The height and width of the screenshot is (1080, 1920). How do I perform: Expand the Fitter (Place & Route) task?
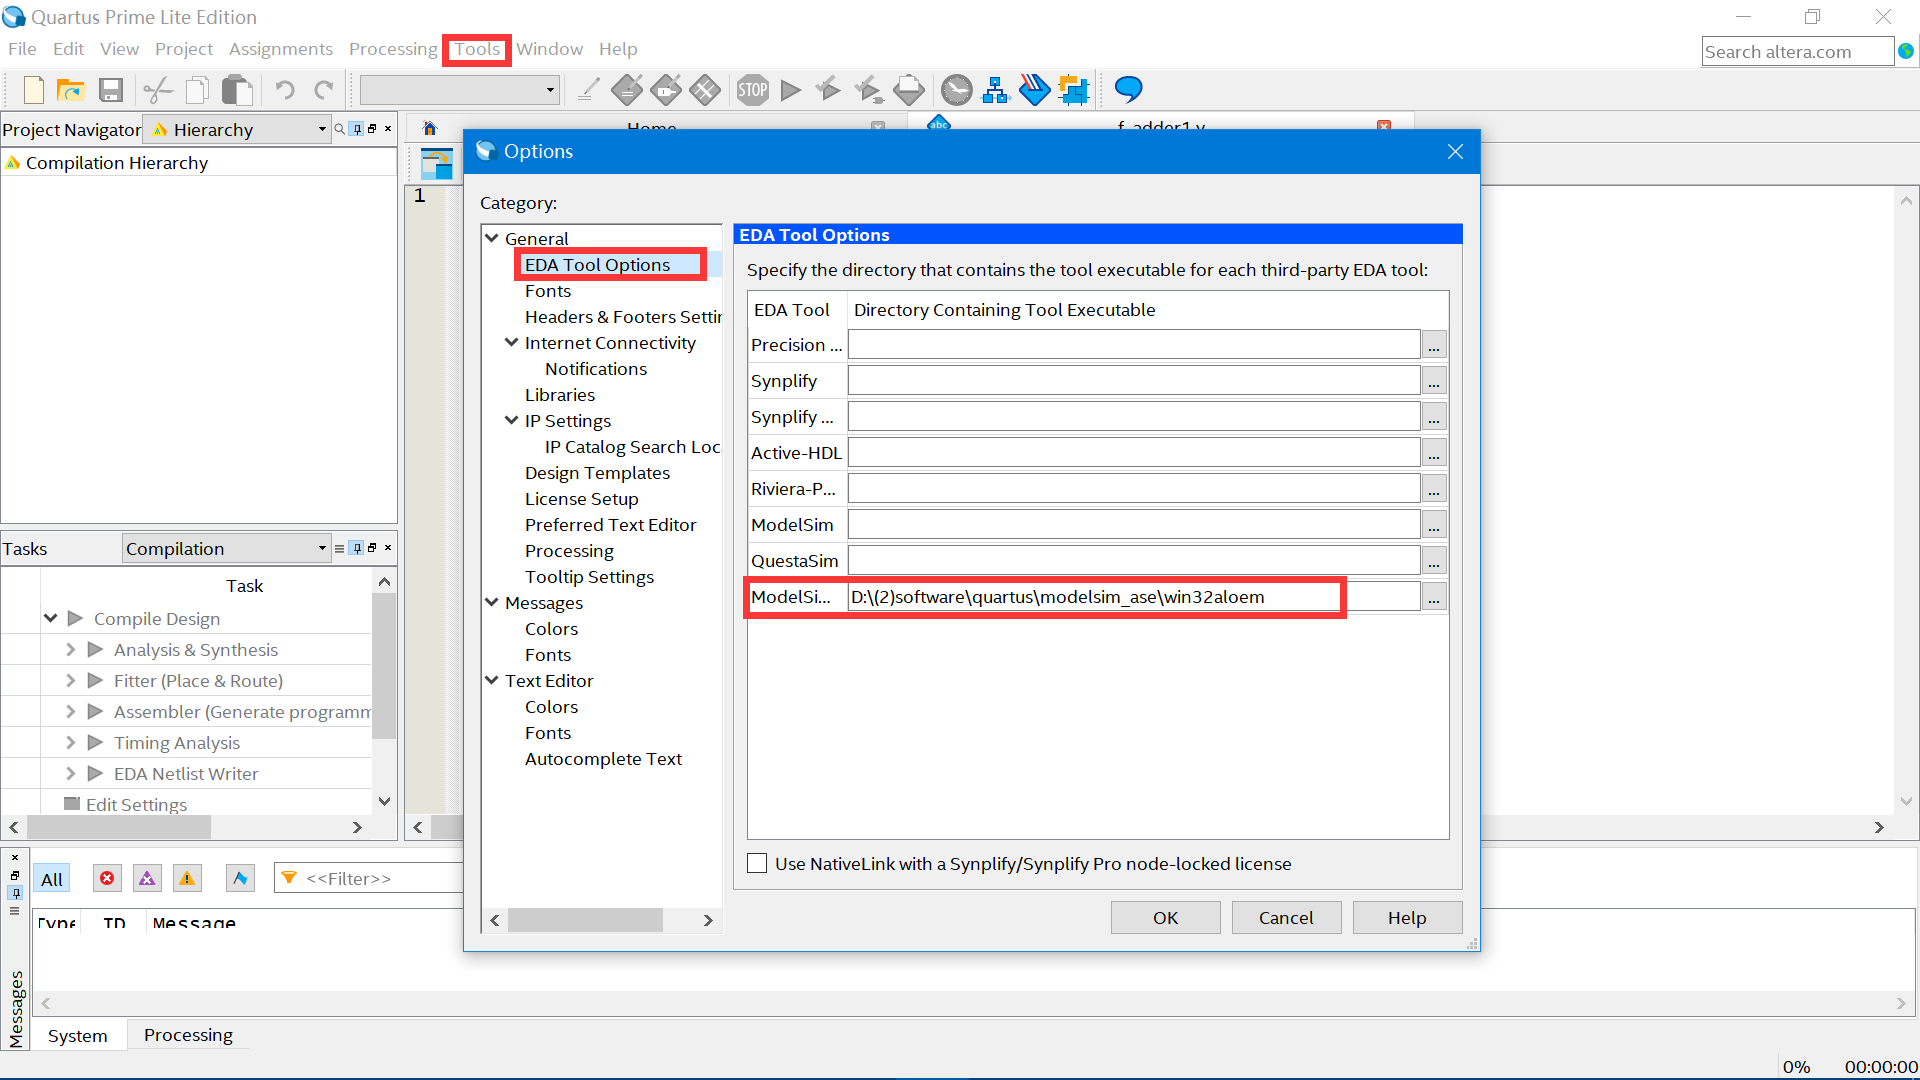[x=69, y=681]
